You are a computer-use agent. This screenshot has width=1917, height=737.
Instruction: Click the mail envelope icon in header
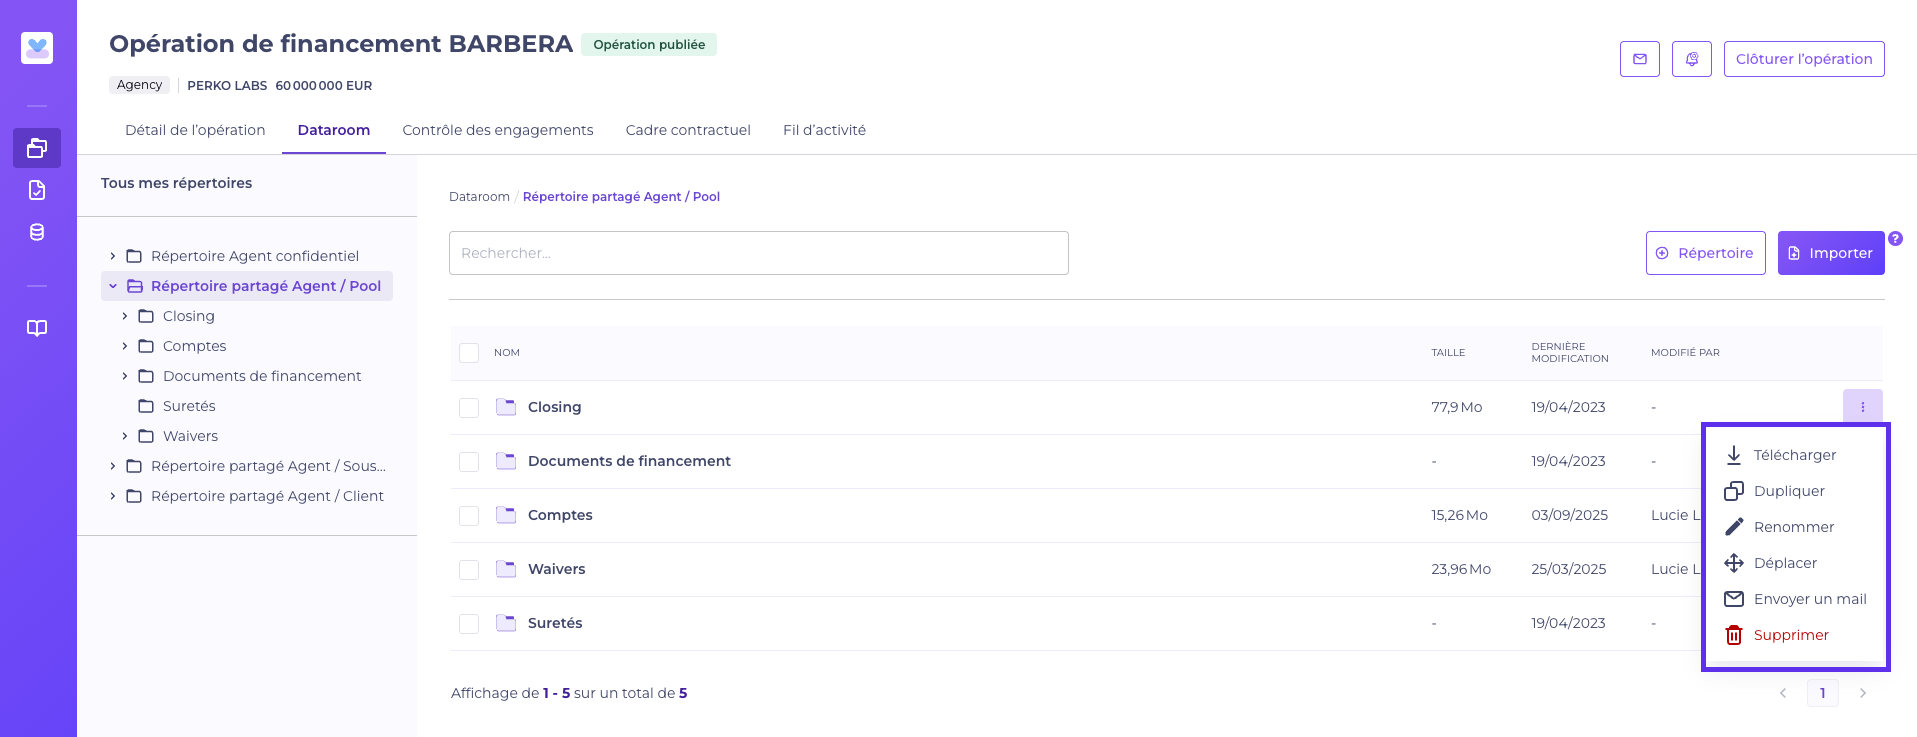(1639, 59)
